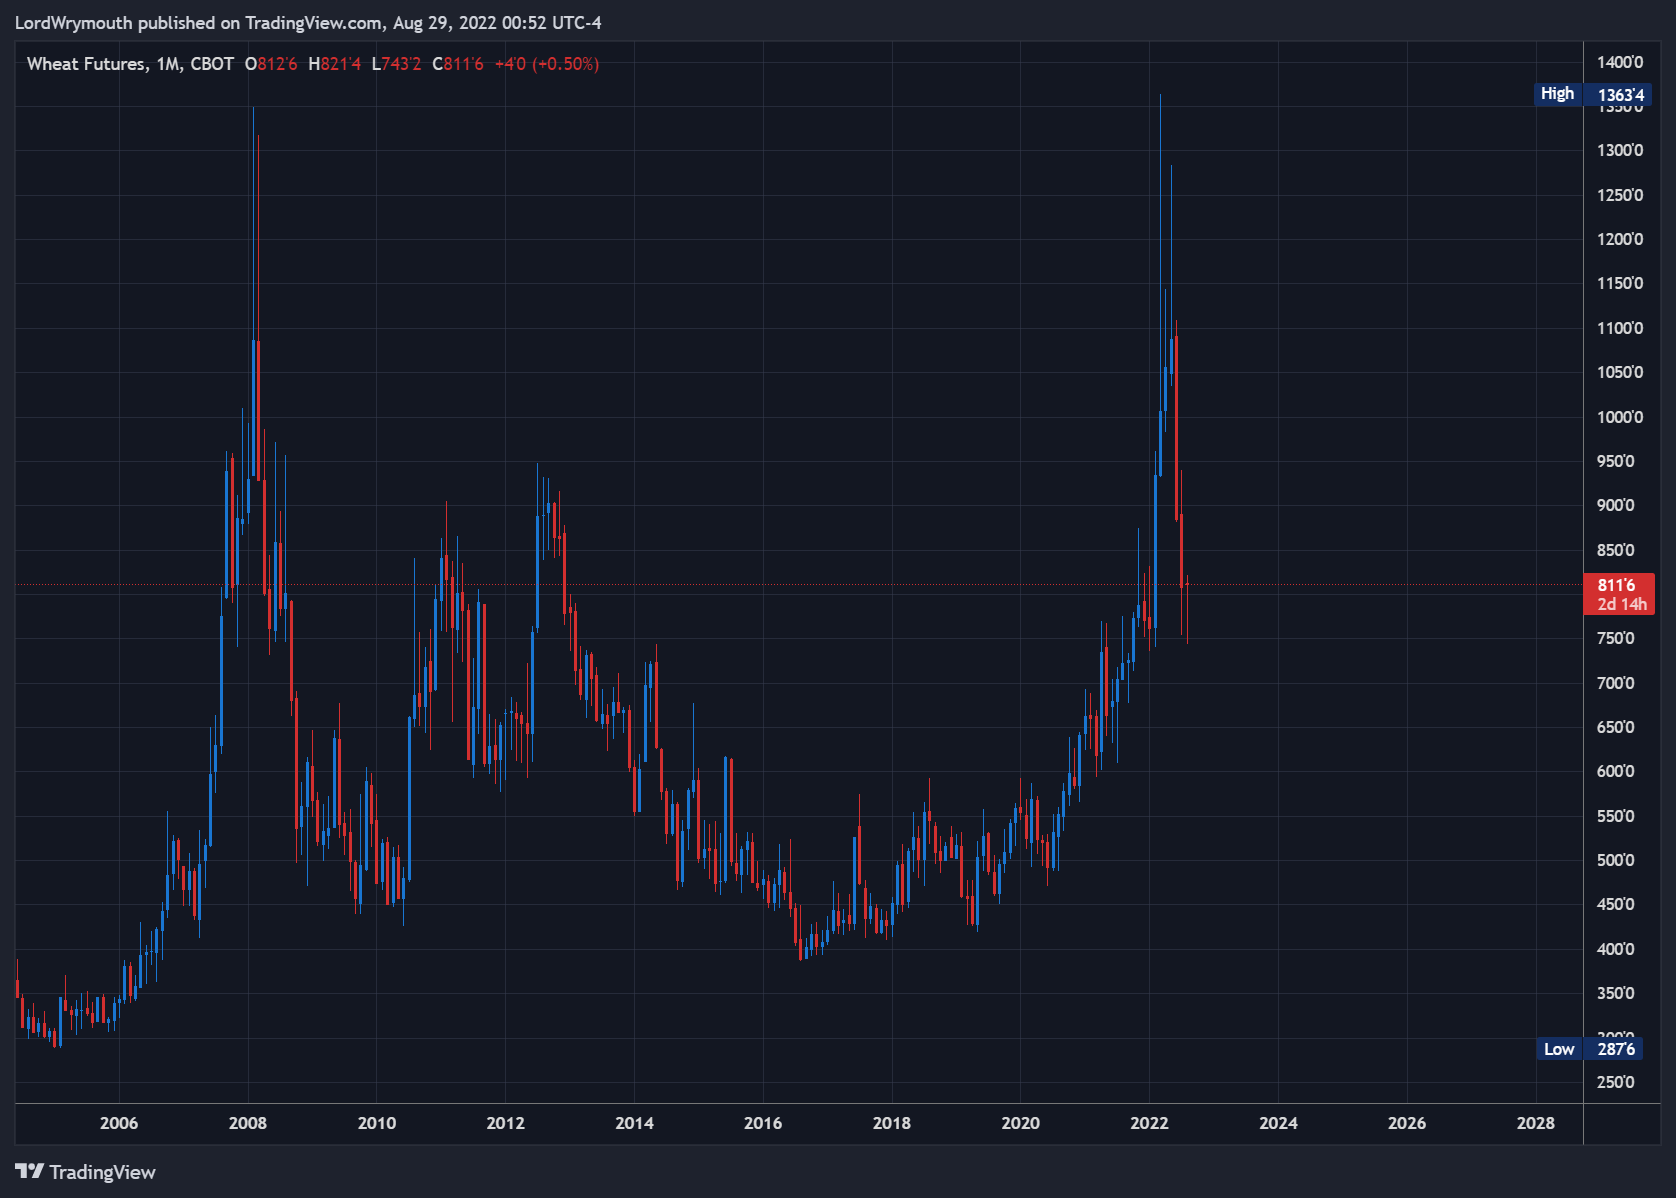Click the 1300'0 price axis label
The width and height of the screenshot is (1676, 1198).
coord(1619,150)
